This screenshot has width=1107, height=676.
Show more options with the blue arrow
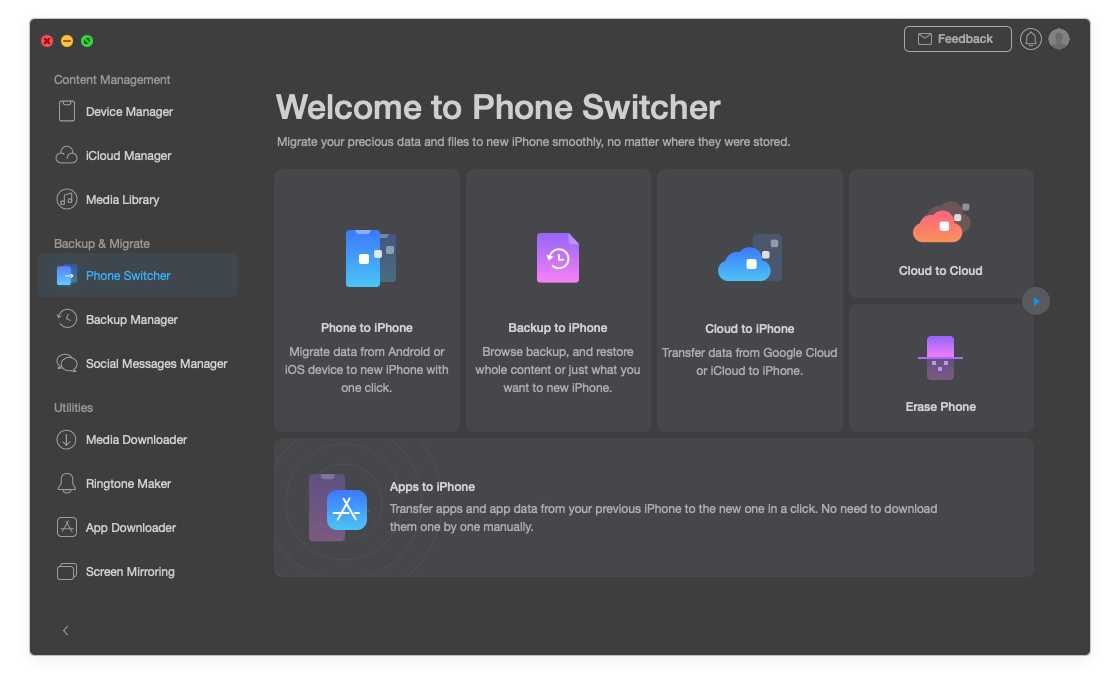pyautogui.click(x=1036, y=301)
